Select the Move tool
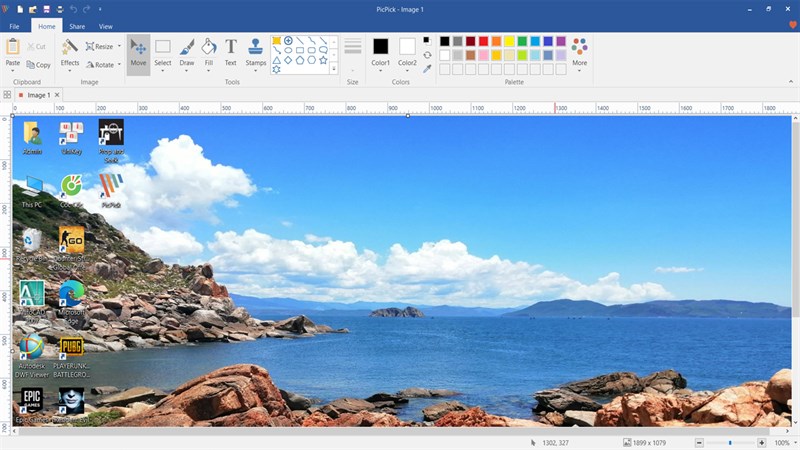The height and width of the screenshot is (450, 800). coord(138,52)
